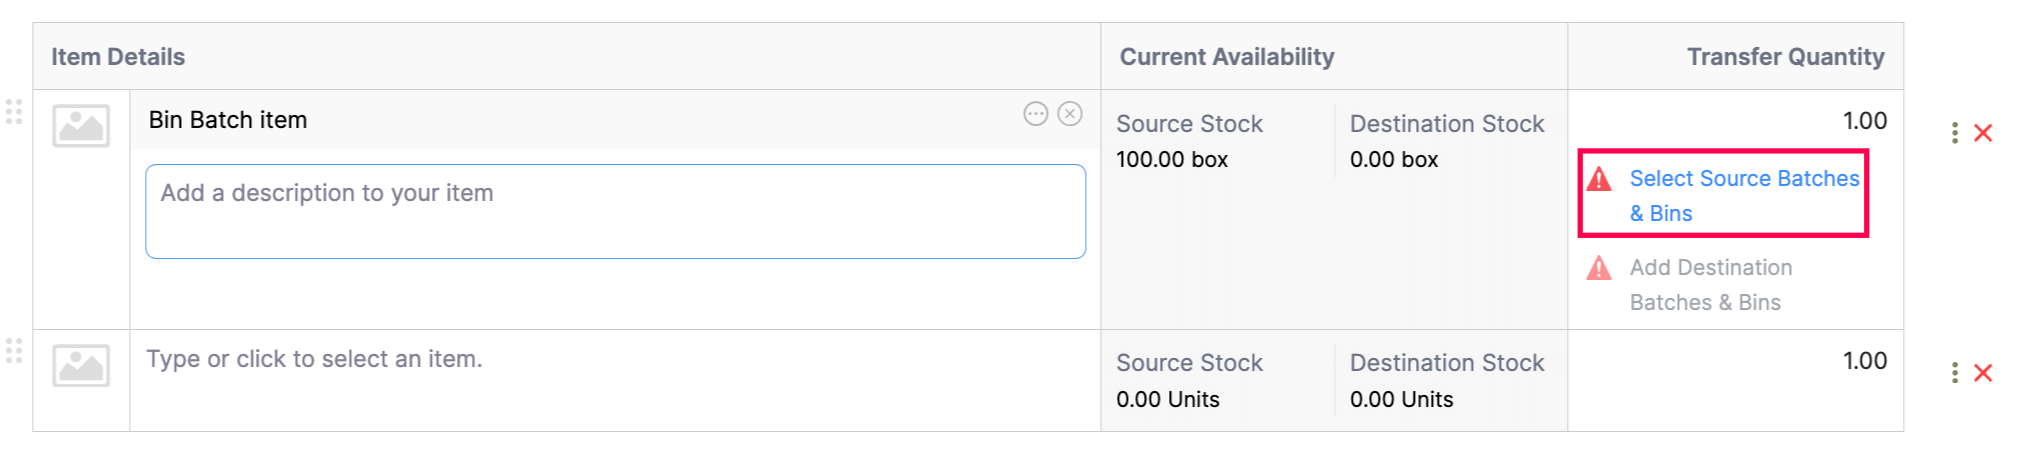The image size is (2039, 453).
Task: Click the warning icon beside Add Destination Batches
Action: (1599, 268)
